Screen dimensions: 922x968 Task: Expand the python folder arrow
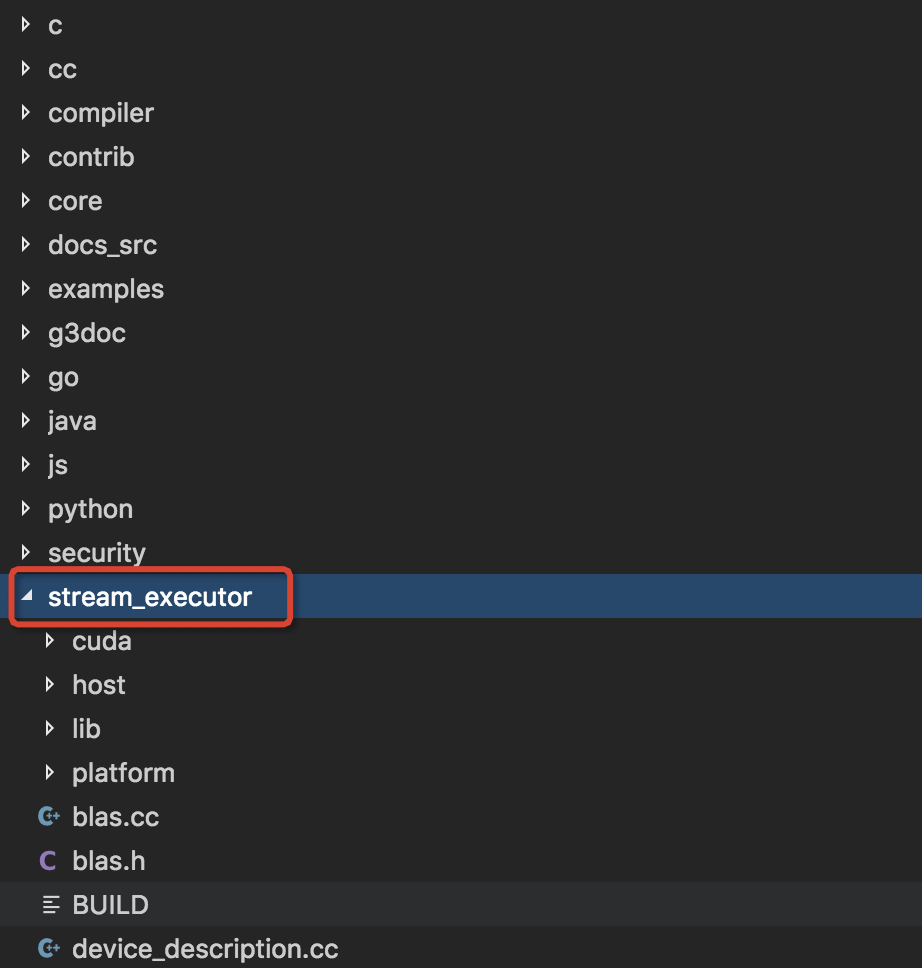pos(26,509)
